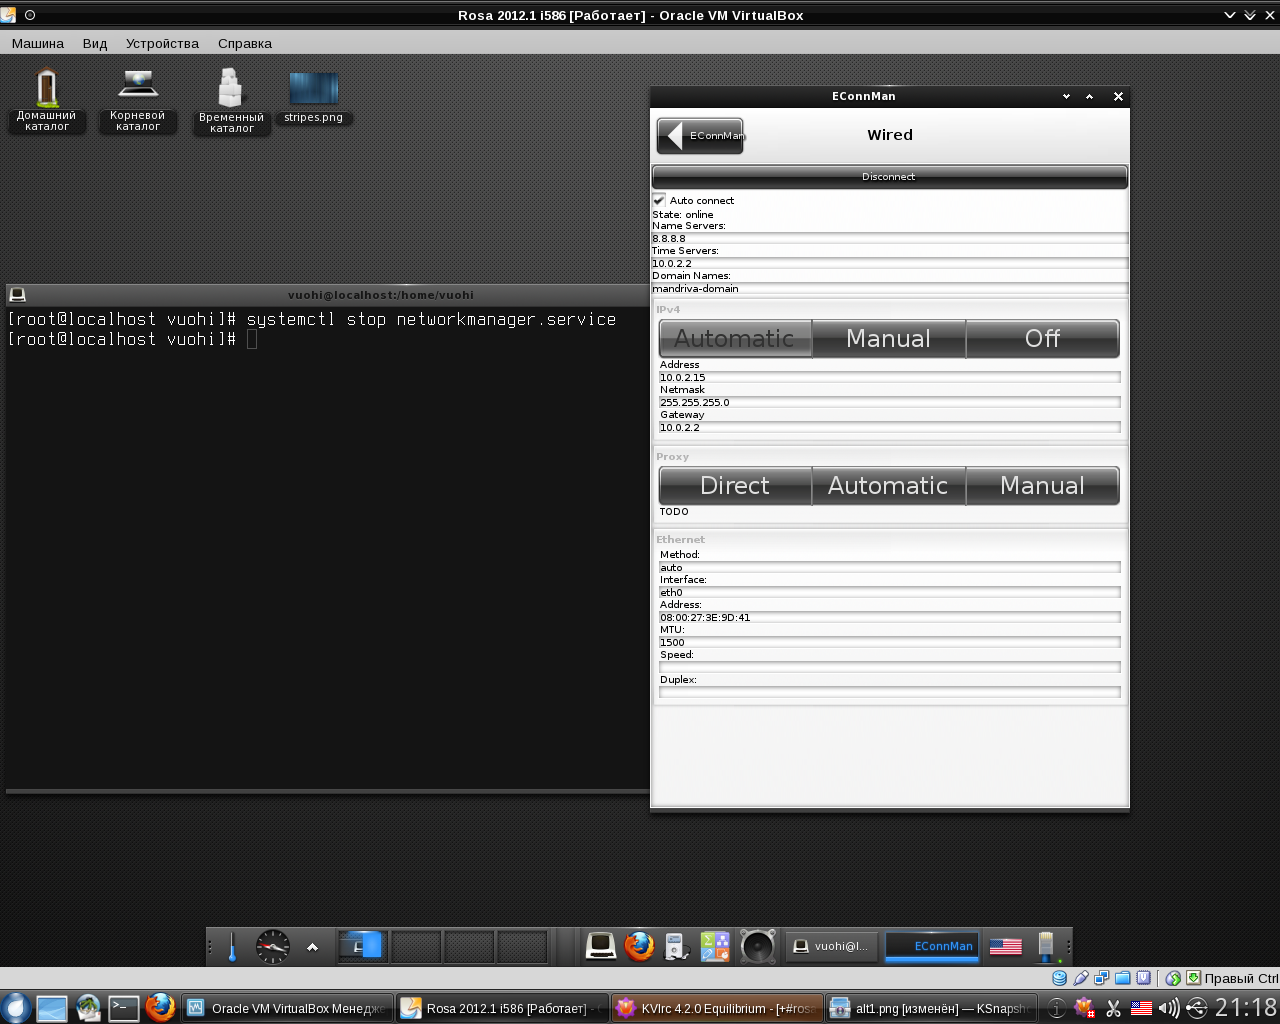Expand the shelf up-arrow popup
This screenshot has height=1024, width=1280.
[x=312, y=947]
